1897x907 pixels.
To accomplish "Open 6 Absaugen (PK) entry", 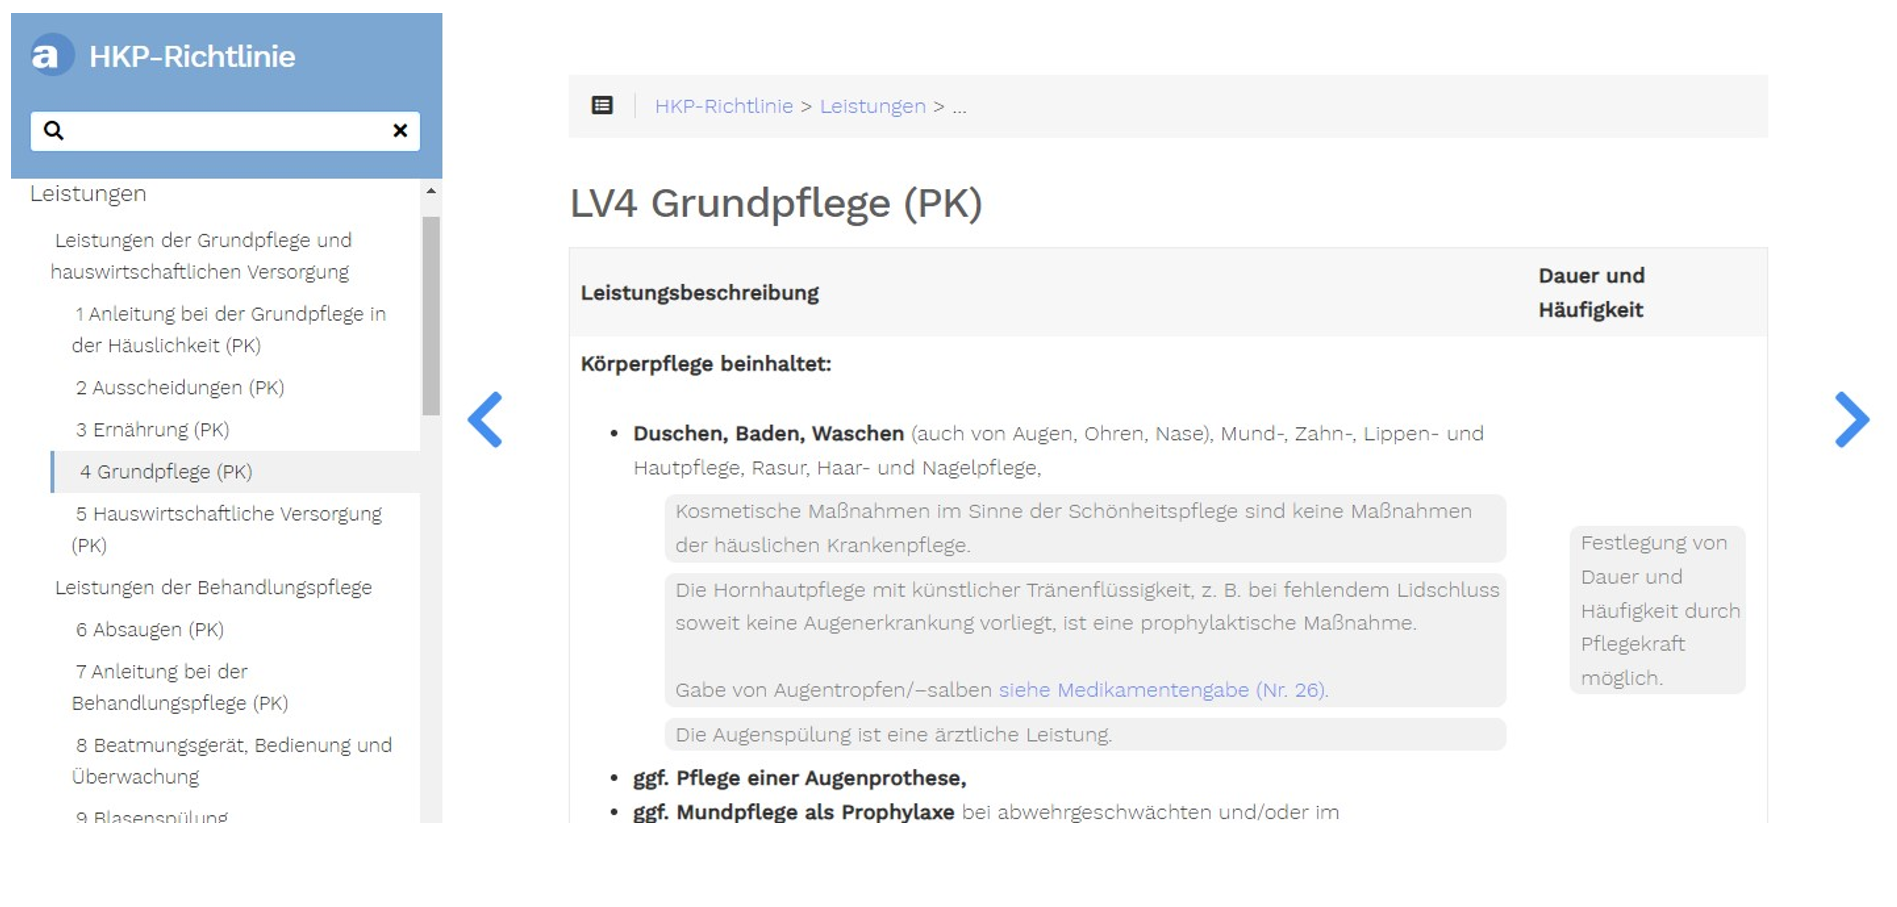I will 150,630.
